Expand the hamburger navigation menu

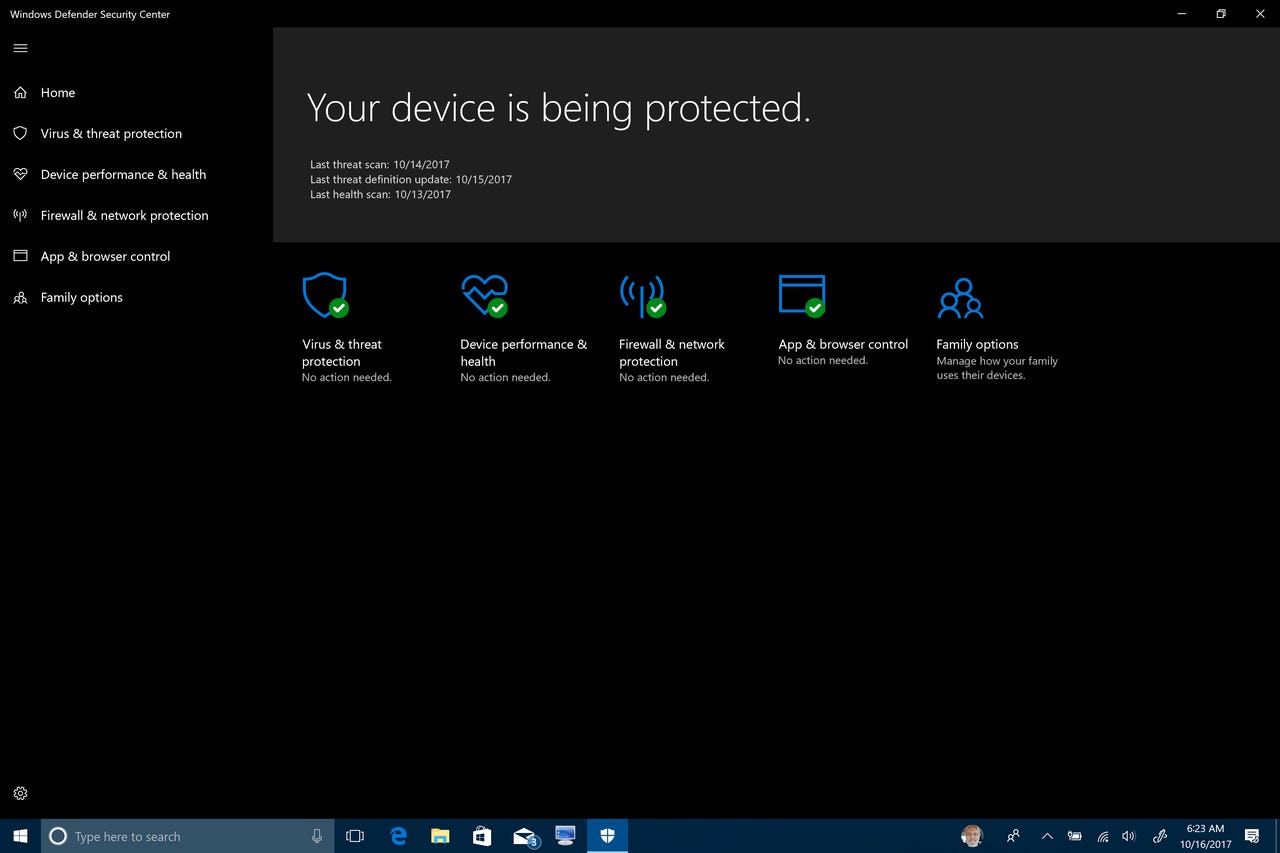pos(19,47)
